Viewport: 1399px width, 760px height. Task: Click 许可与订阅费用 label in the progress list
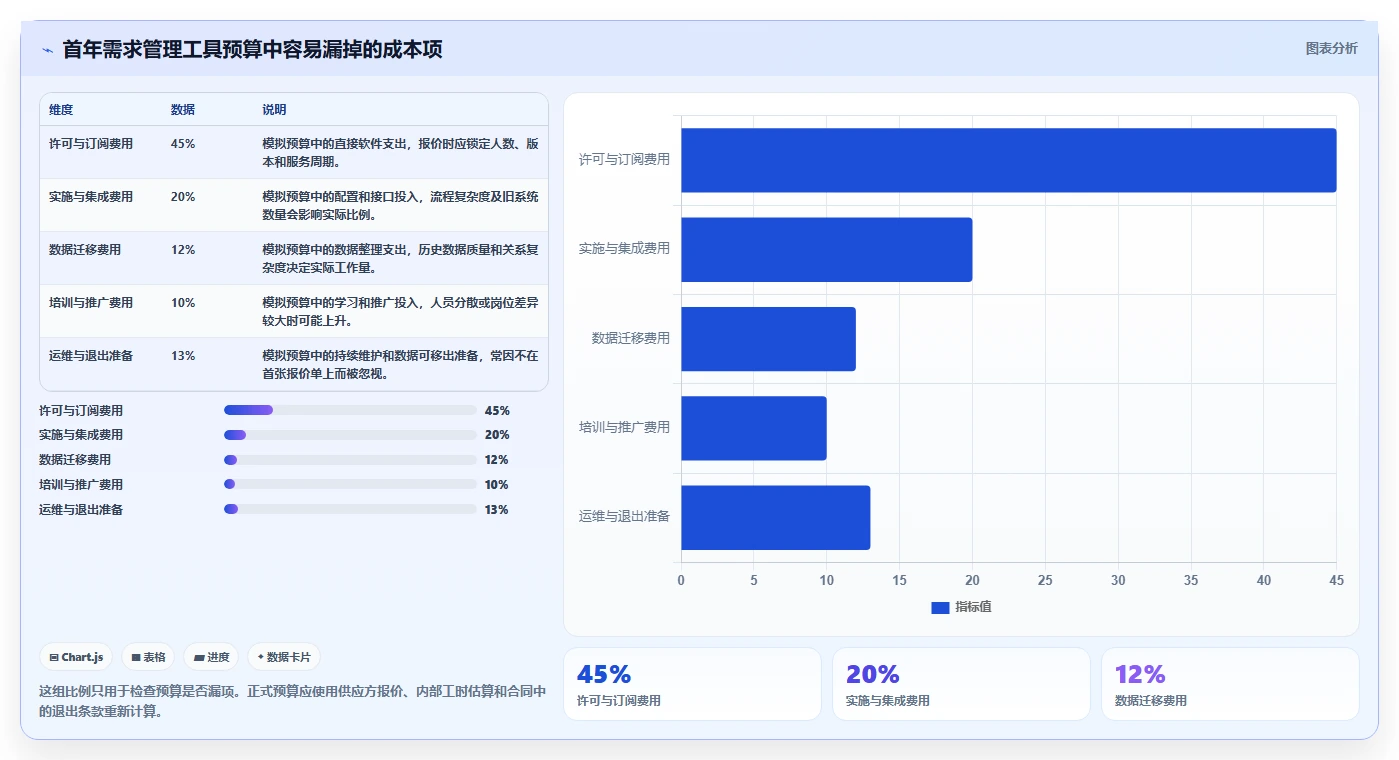81,410
